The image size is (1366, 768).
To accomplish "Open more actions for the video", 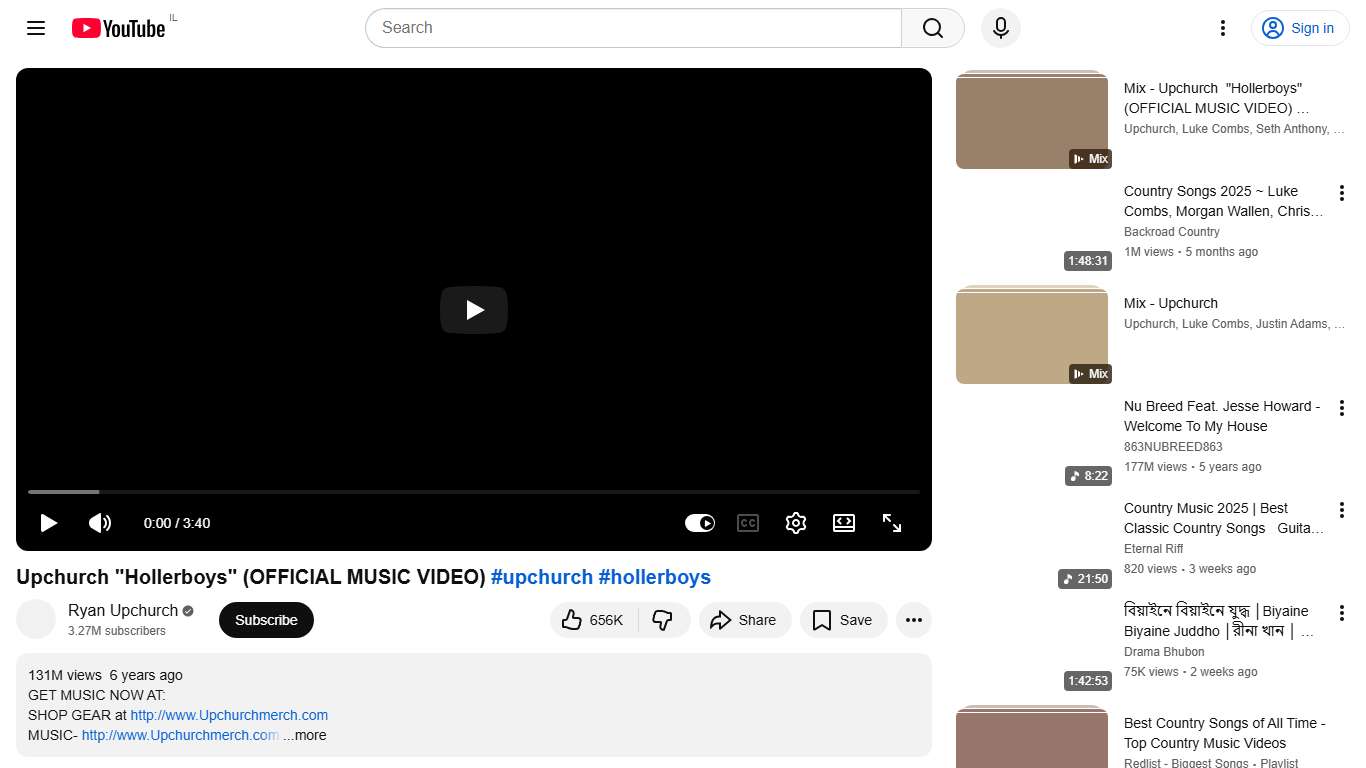I will (x=913, y=620).
